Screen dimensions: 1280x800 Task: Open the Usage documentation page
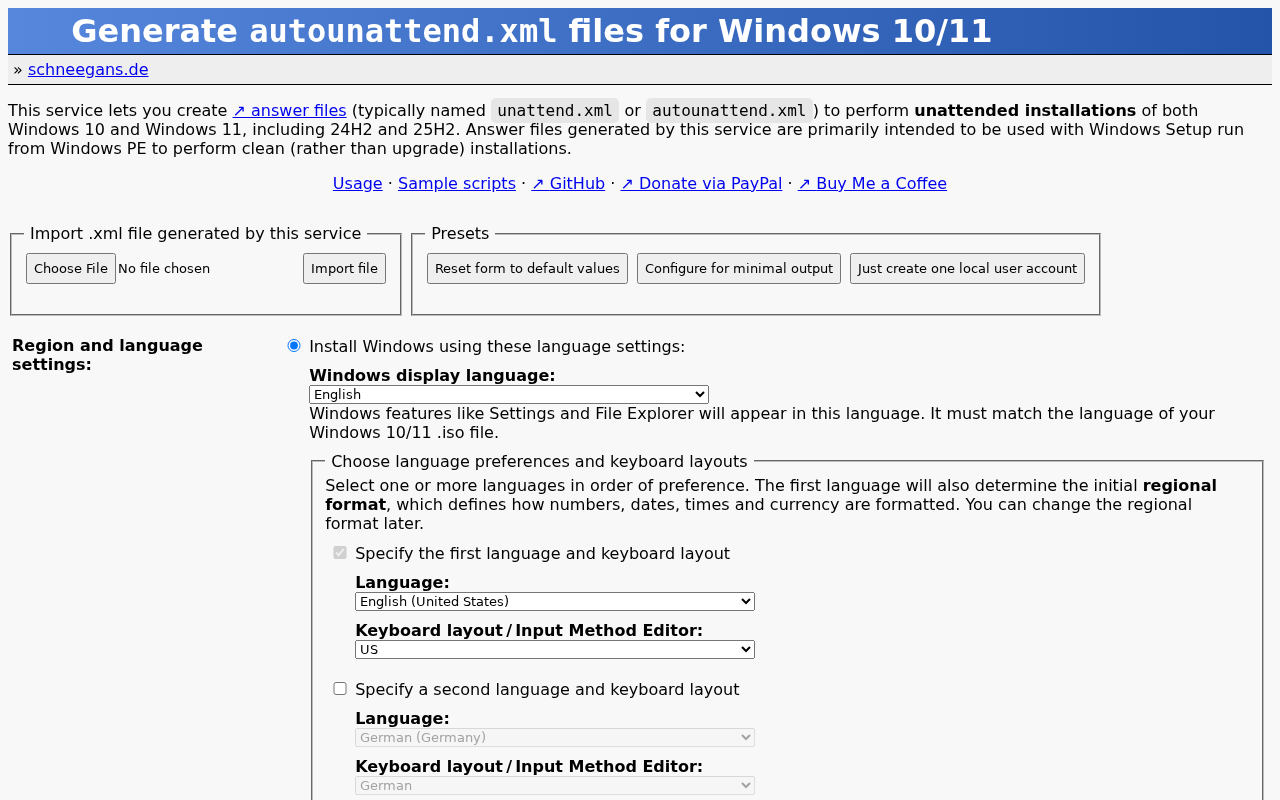357,182
